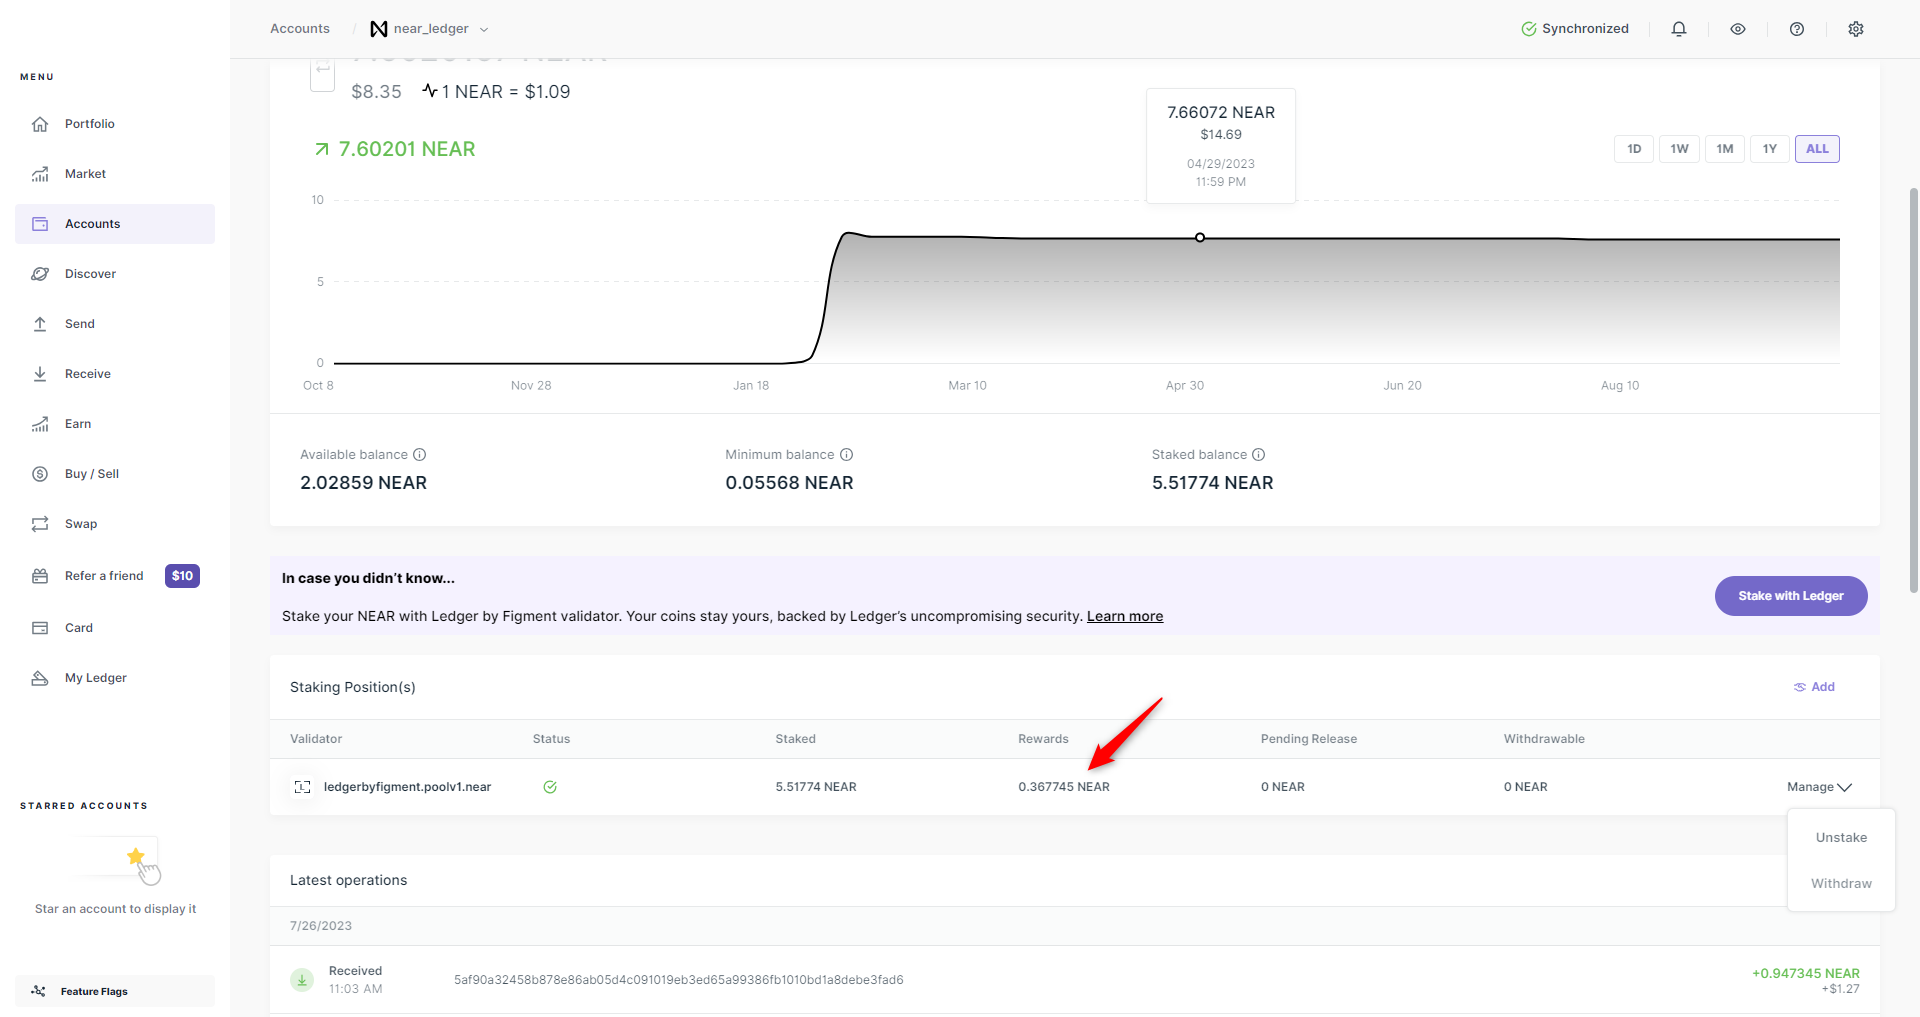Screen dimensions: 1920x1017
Task: Open settings gear icon
Action: pyautogui.click(x=1856, y=29)
